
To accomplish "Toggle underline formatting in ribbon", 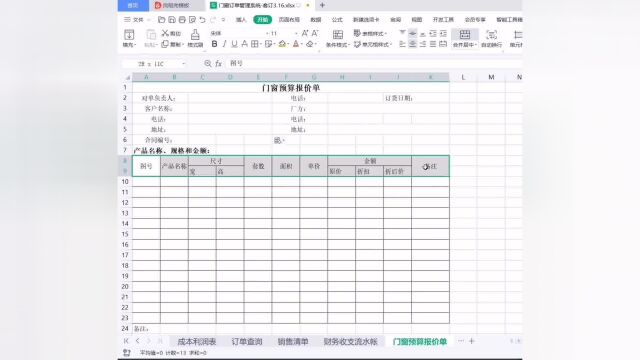I will (234, 44).
